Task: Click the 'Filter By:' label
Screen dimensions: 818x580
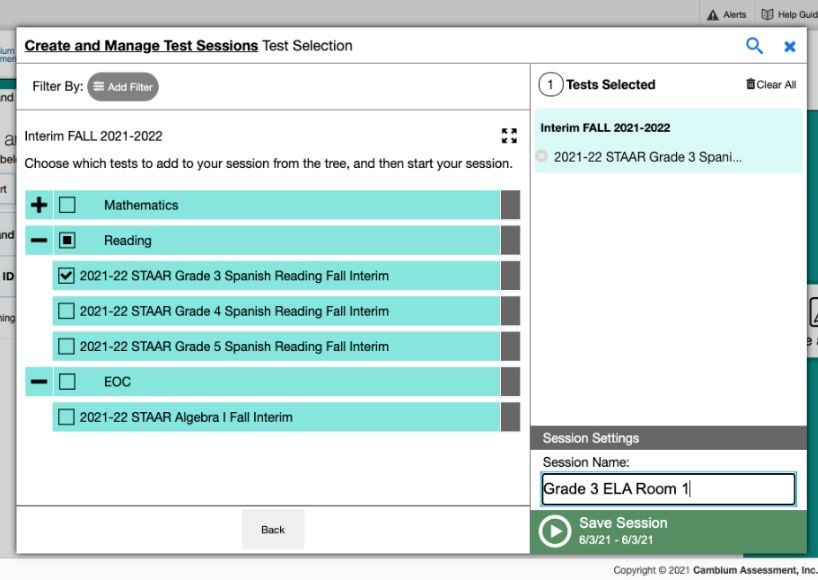Action: [57, 86]
